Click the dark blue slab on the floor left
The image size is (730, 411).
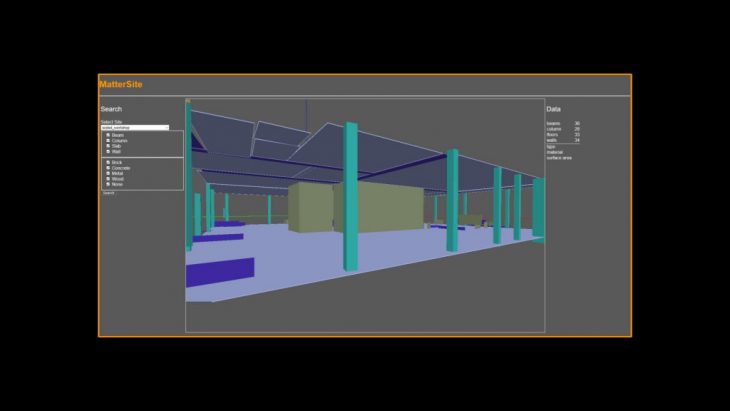(x=220, y=272)
